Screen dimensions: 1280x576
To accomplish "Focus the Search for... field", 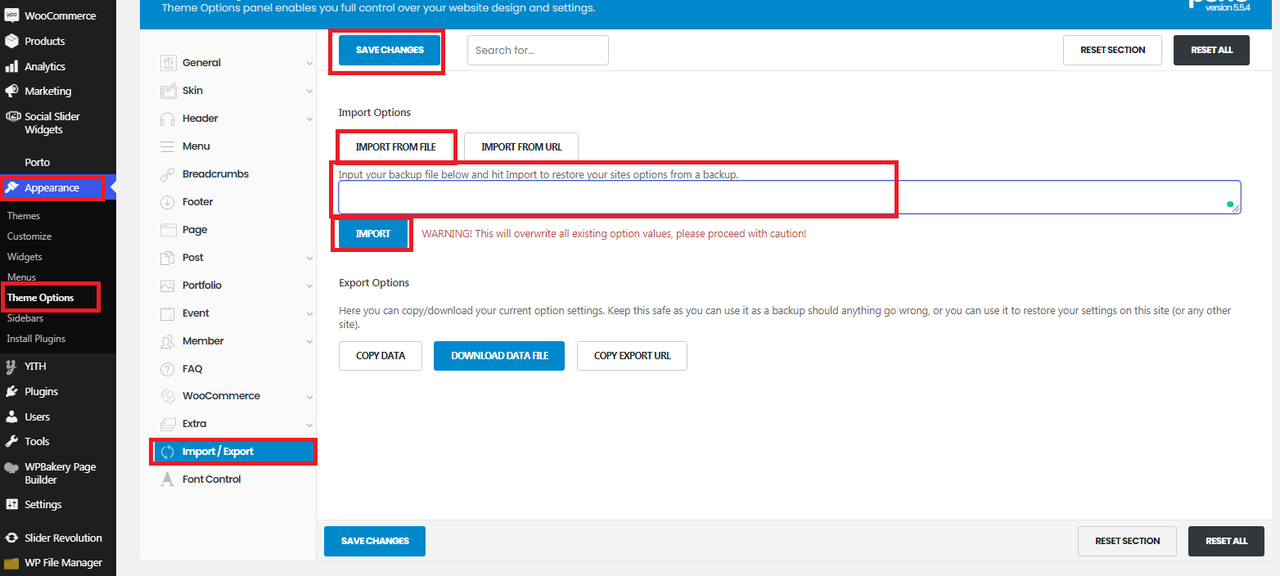I will pos(538,50).
